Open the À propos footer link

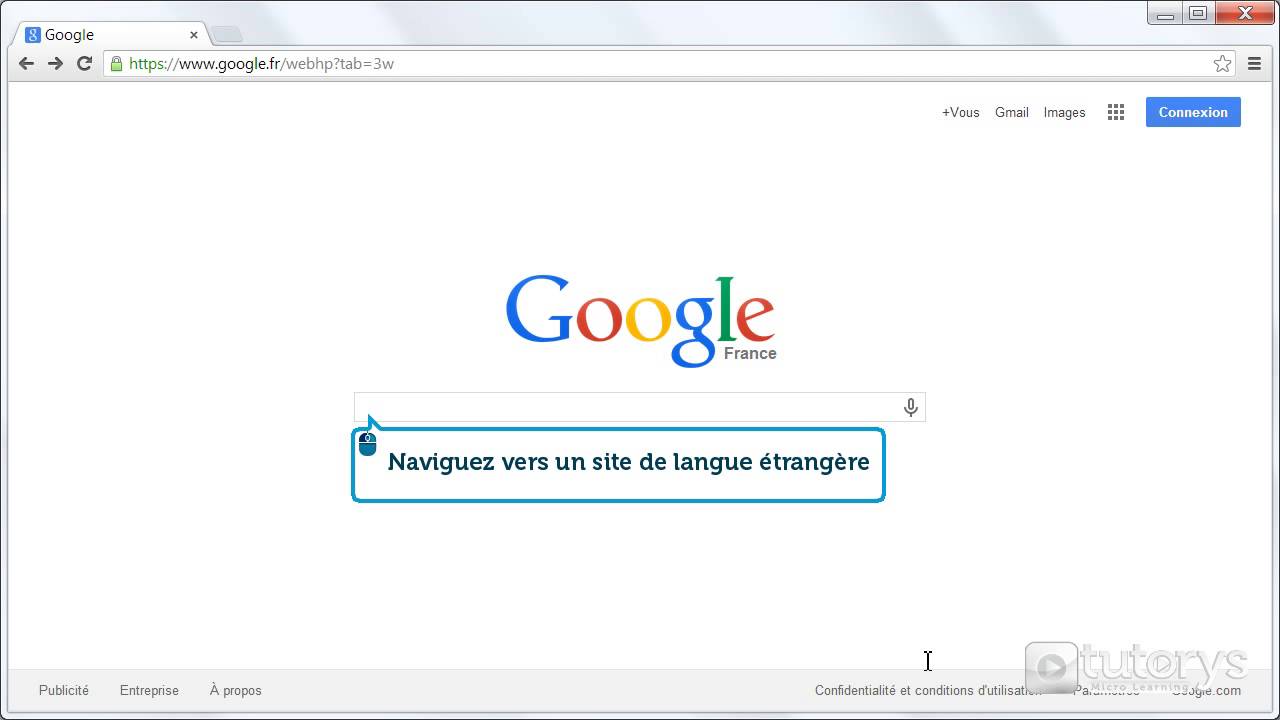[x=236, y=690]
